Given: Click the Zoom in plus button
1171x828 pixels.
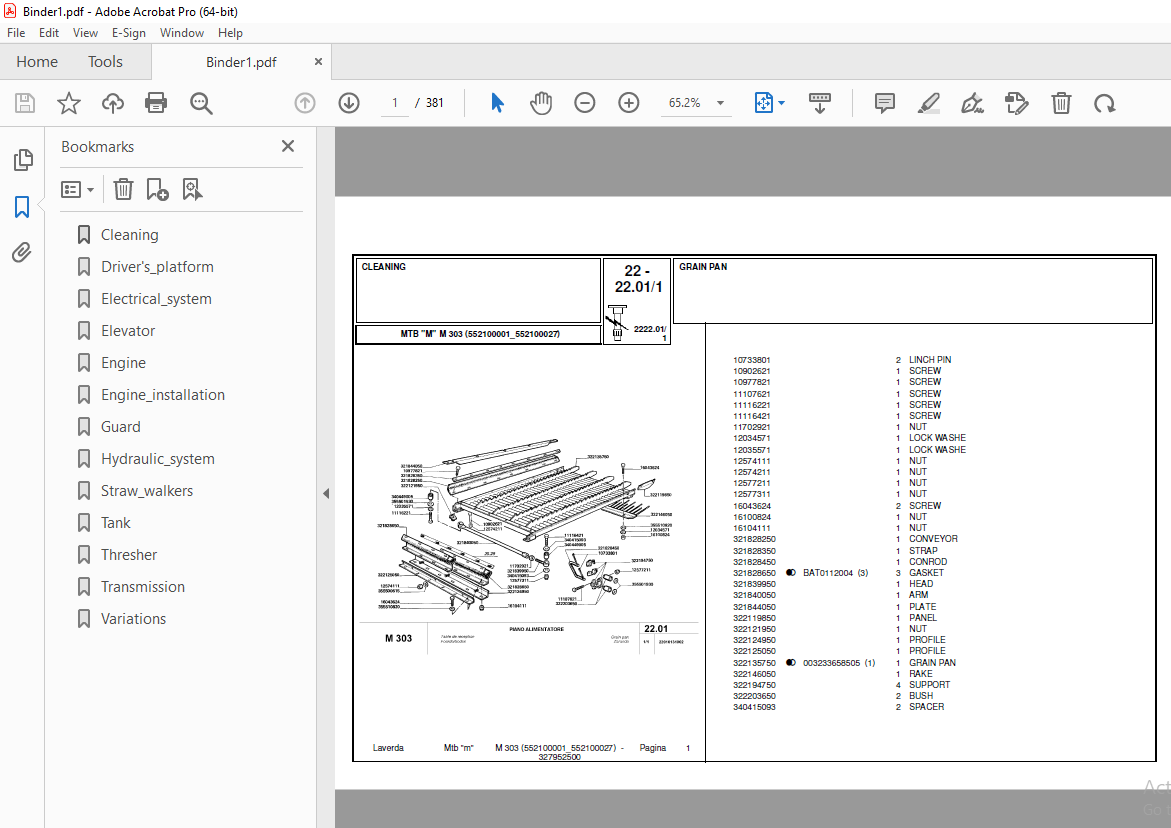Looking at the screenshot, I should click(629, 103).
